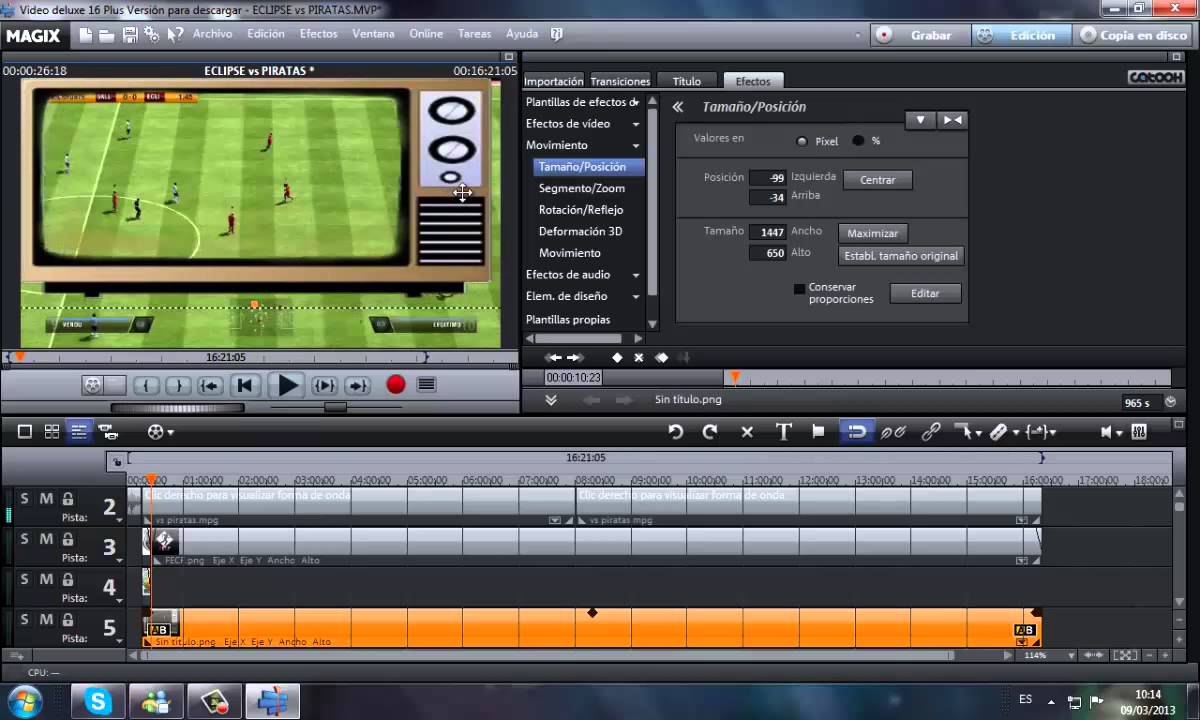The width and height of the screenshot is (1200, 720).
Task: Select the Pixel radio option
Action: click(x=802, y=141)
